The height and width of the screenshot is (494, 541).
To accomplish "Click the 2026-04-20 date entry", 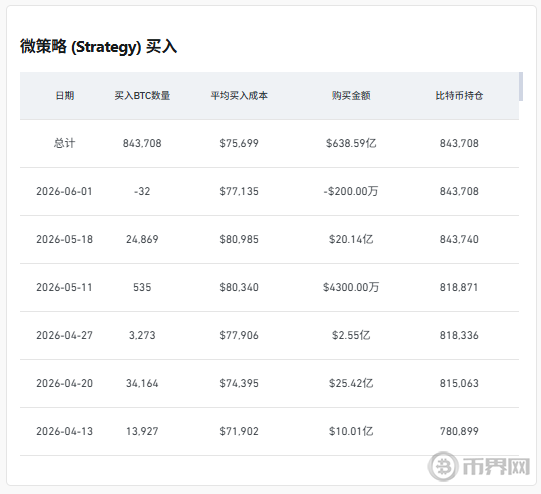I will pyautogui.click(x=65, y=383).
